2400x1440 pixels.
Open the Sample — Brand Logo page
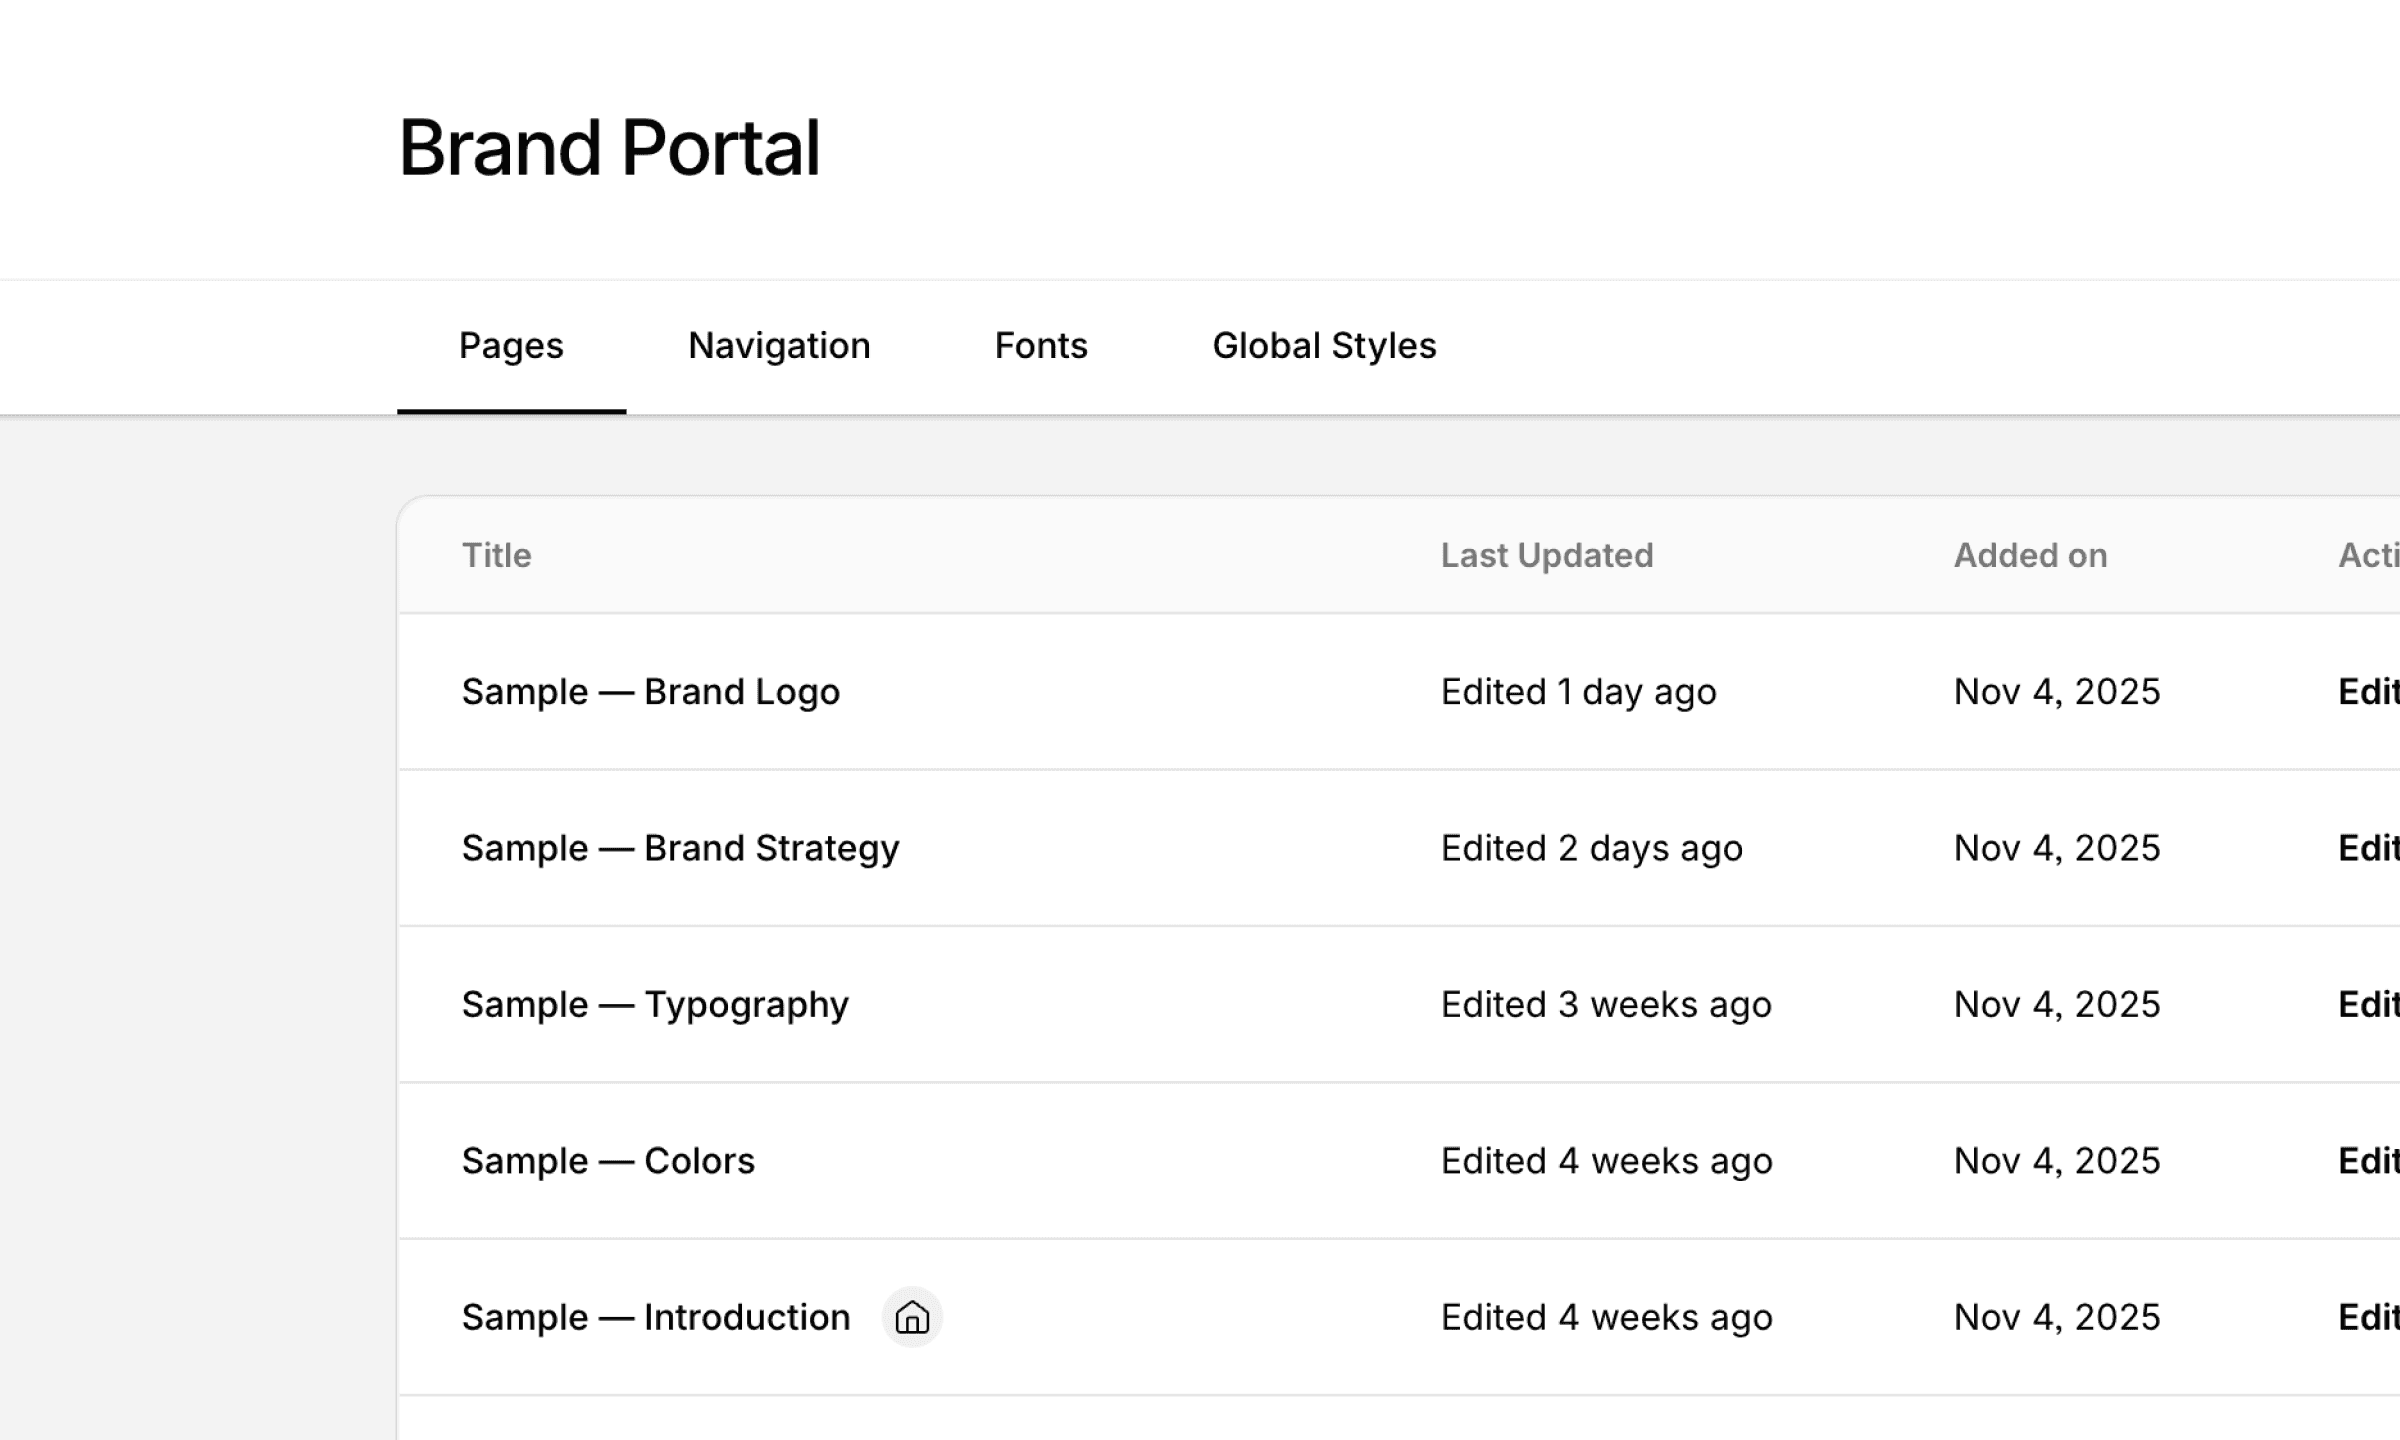(x=650, y=692)
